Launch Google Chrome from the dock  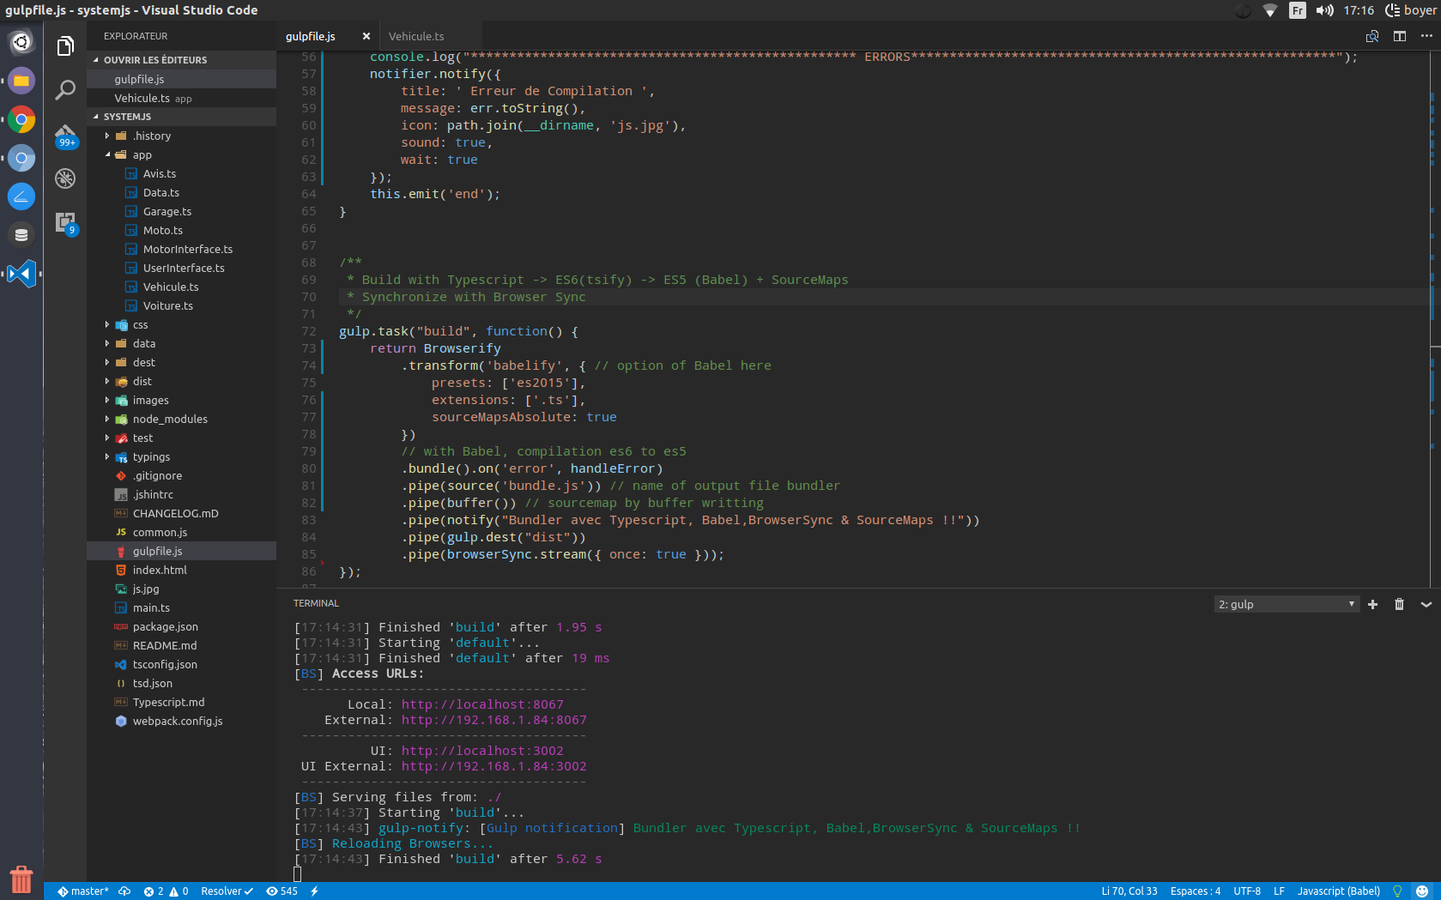pyautogui.click(x=21, y=120)
